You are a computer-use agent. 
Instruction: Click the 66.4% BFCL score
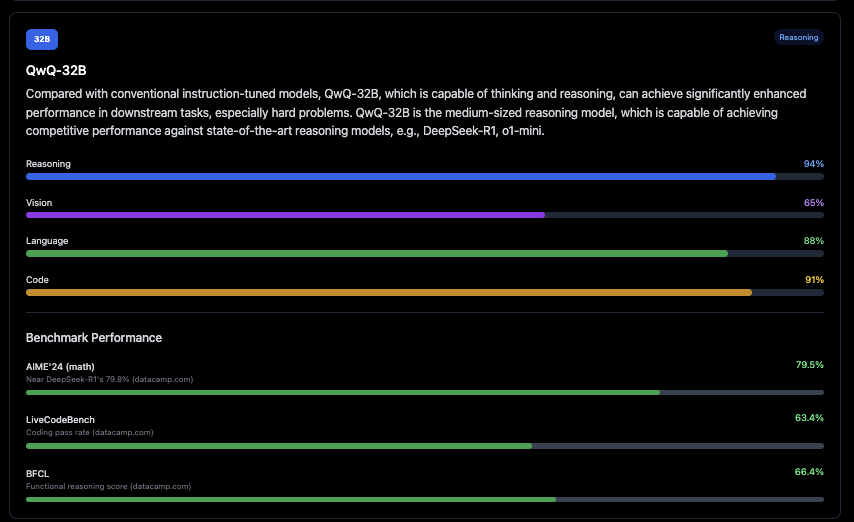click(x=809, y=472)
